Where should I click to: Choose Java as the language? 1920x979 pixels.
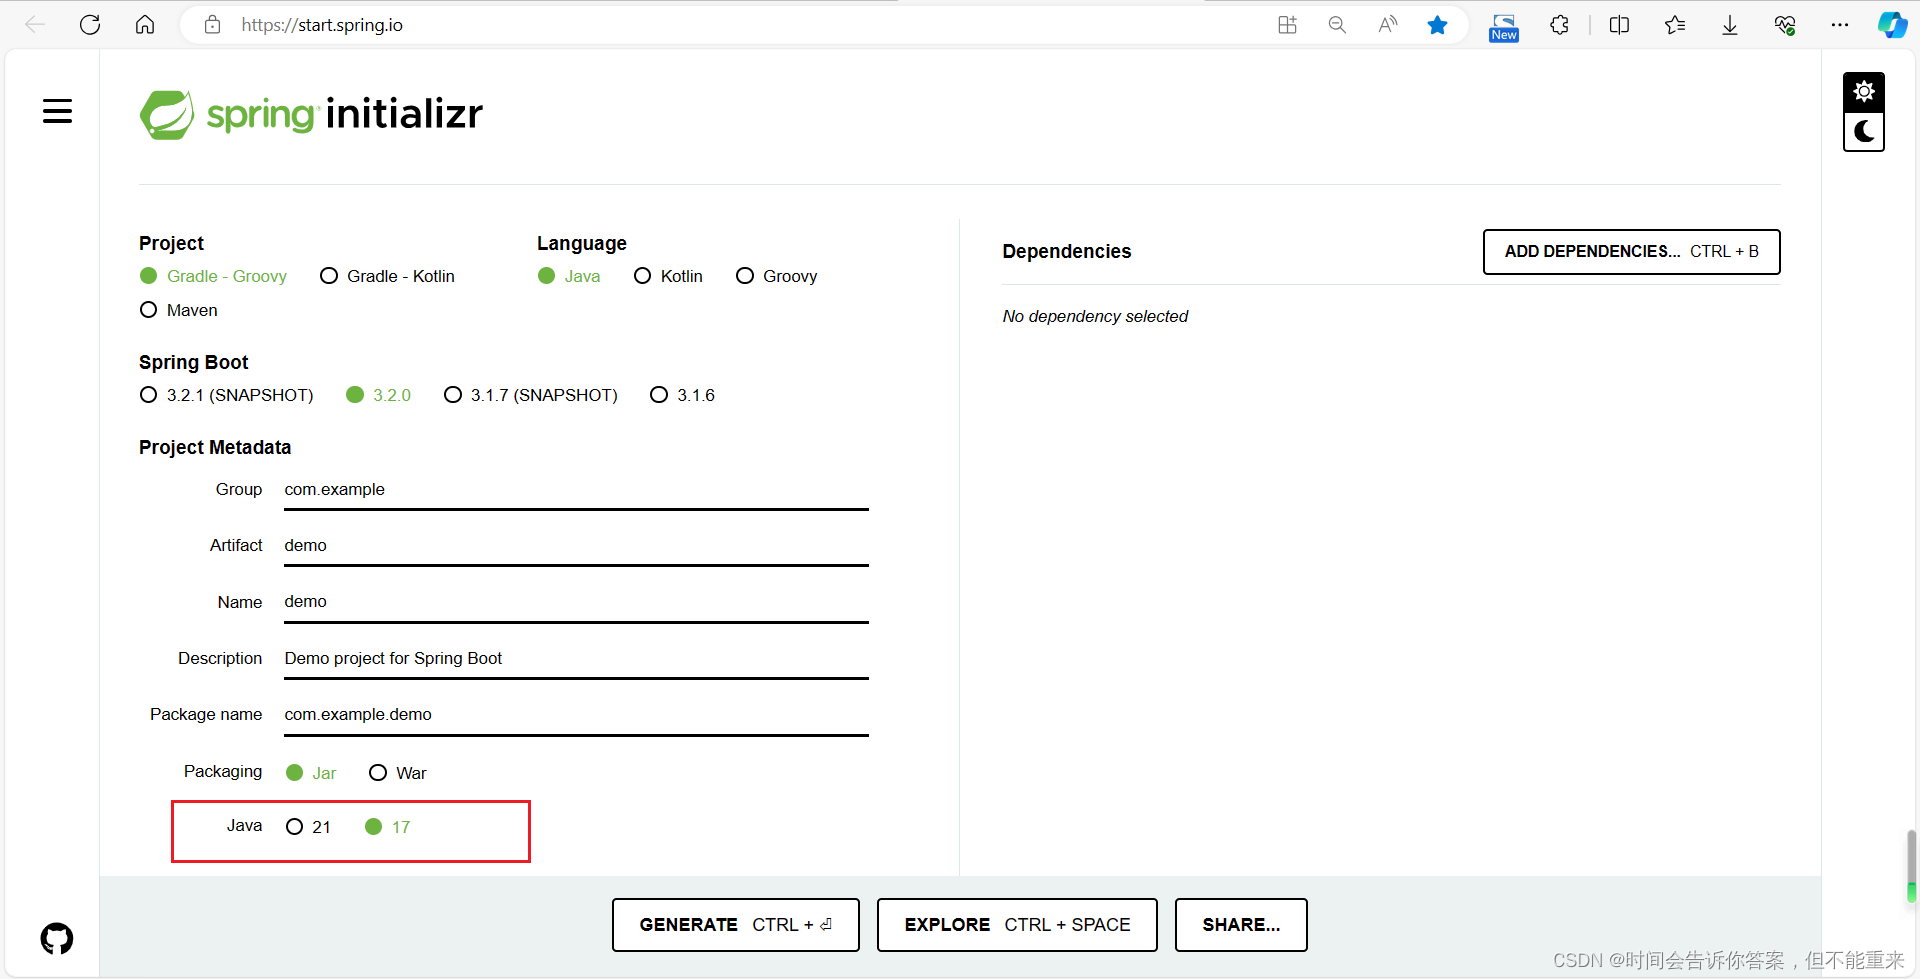[569, 276]
